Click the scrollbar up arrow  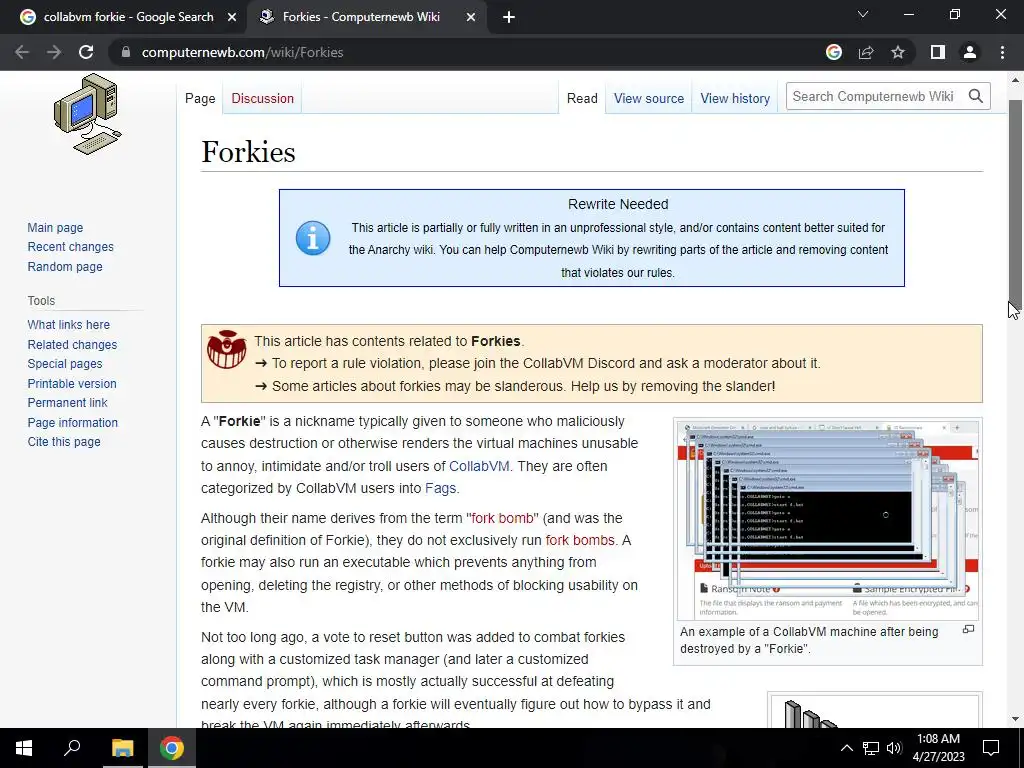pyautogui.click(x=1015, y=80)
